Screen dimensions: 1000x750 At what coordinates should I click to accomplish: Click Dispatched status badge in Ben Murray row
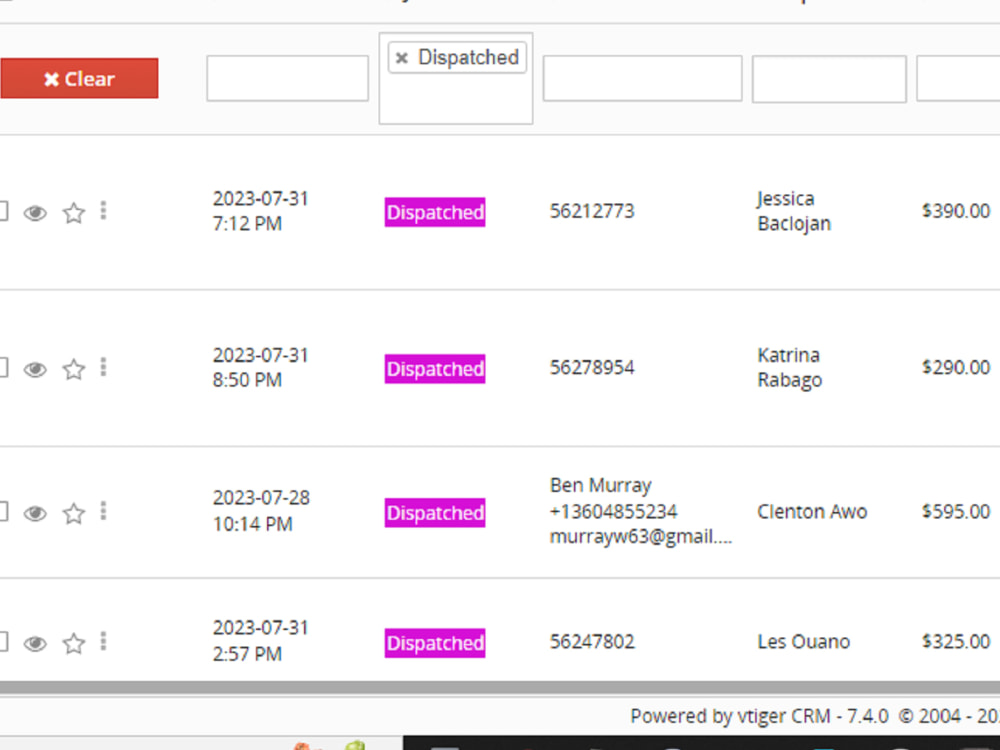(435, 513)
